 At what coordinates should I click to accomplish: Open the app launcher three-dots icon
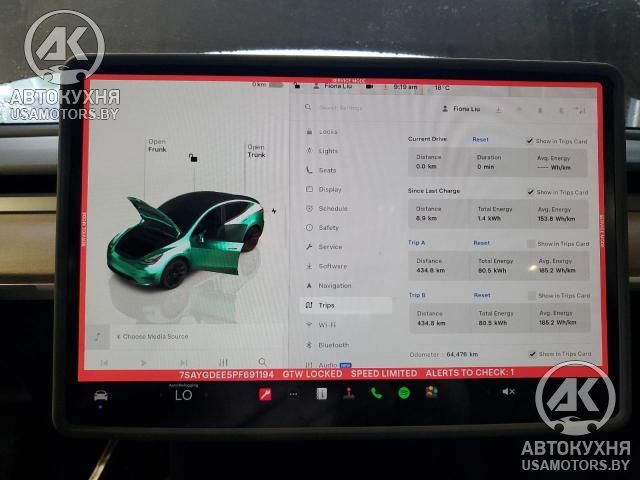coord(293,394)
